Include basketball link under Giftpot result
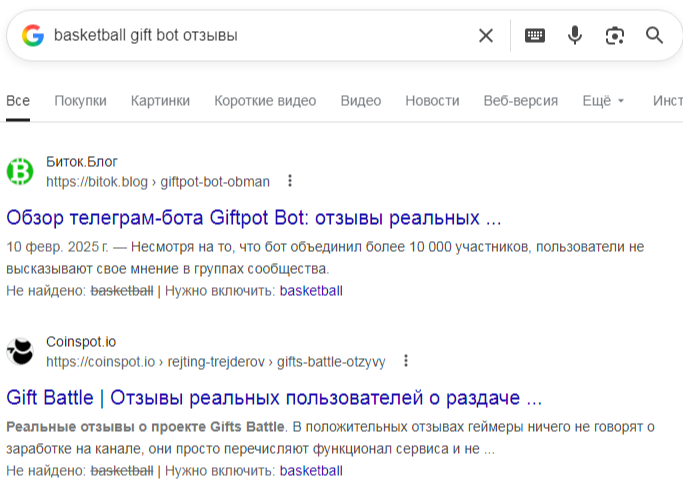Screen dimensions: 683x498 pyautogui.click(x=311, y=291)
